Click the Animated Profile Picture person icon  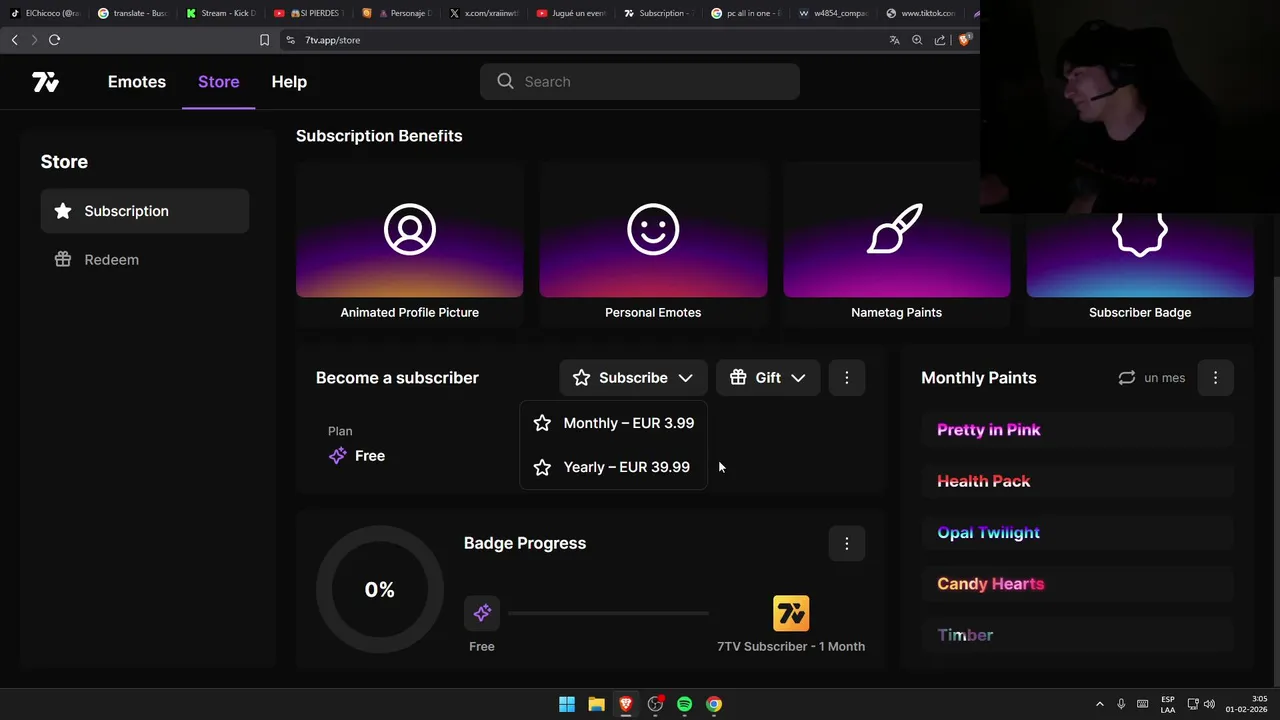(409, 229)
